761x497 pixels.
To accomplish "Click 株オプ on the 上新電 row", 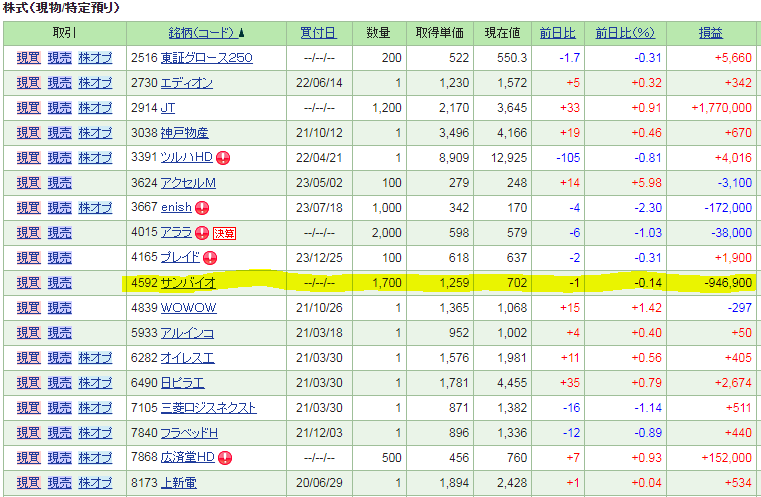I will point(95,483).
